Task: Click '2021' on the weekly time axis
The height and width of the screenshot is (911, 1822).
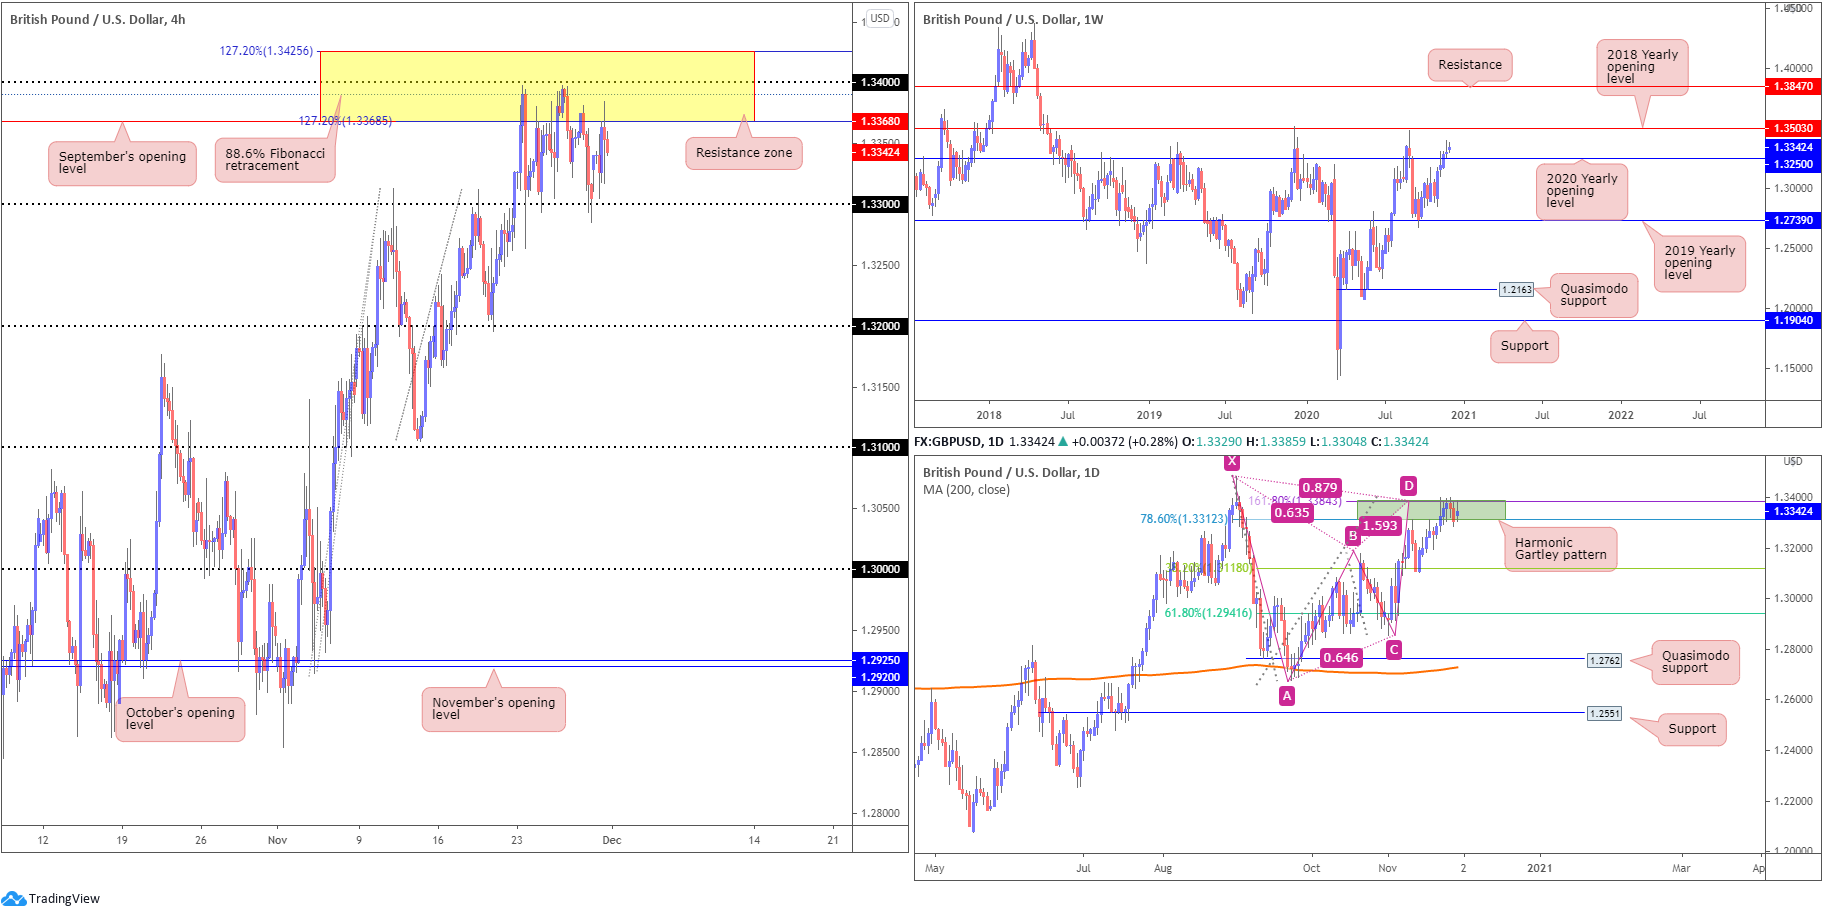Action: (x=1463, y=415)
